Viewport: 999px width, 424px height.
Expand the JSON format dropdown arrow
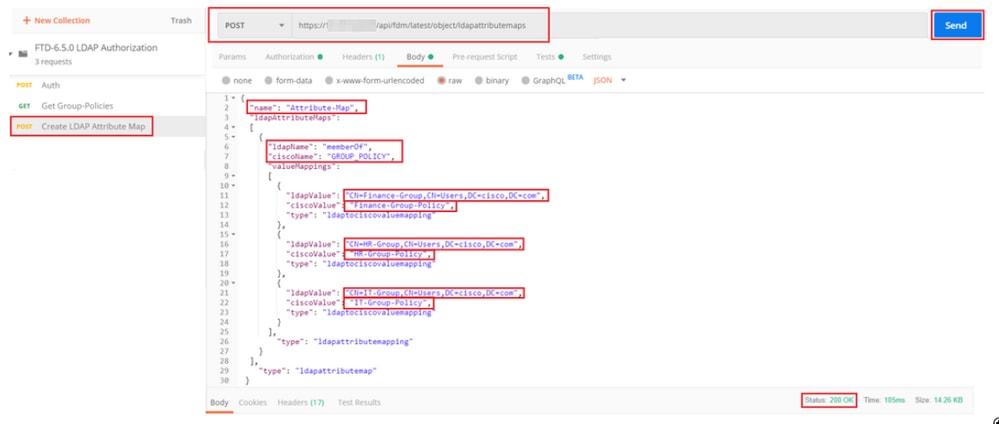click(x=624, y=80)
